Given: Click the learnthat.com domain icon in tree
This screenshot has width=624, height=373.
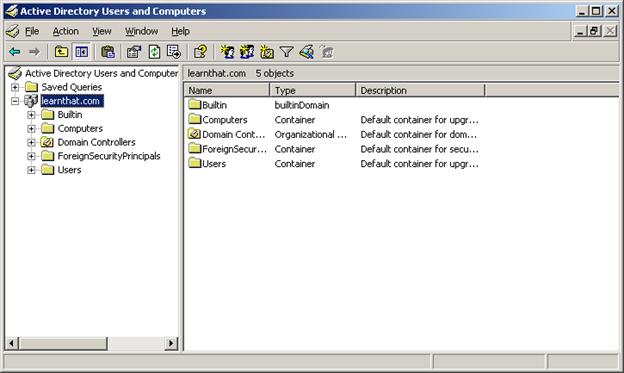Looking at the screenshot, I should (x=31, y=101).
